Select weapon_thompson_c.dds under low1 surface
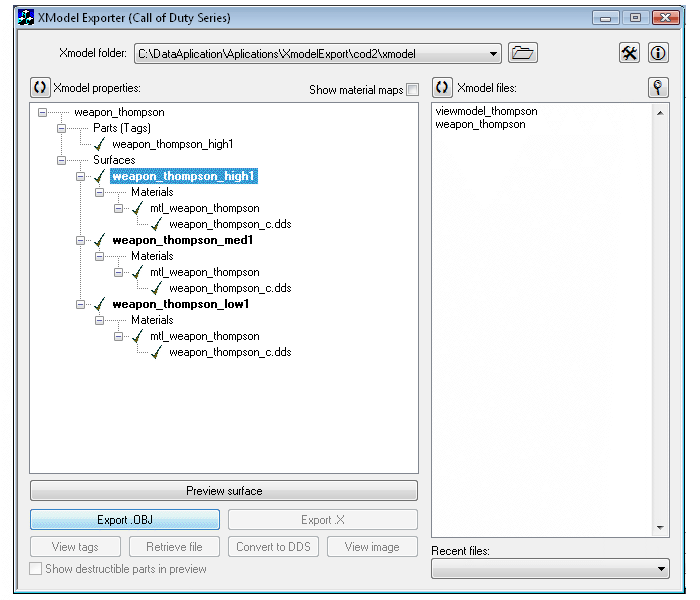Screen dimensions: 700x600 (x=230, y=352)
